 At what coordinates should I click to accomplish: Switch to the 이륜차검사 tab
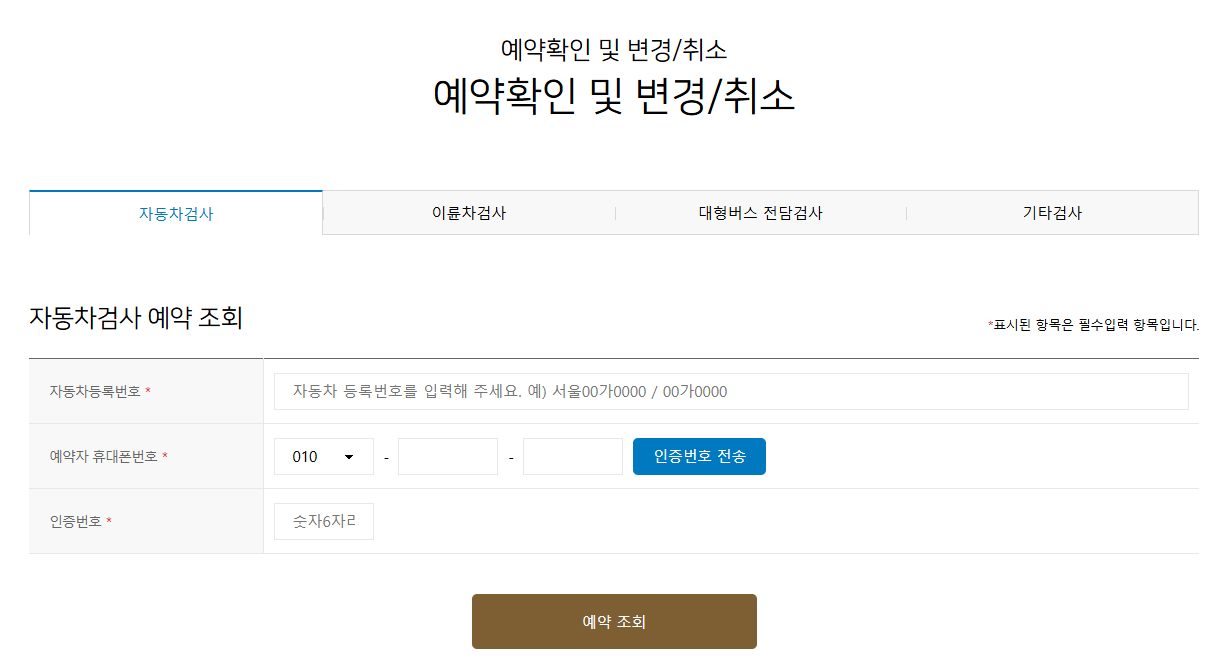pos(467,212)
